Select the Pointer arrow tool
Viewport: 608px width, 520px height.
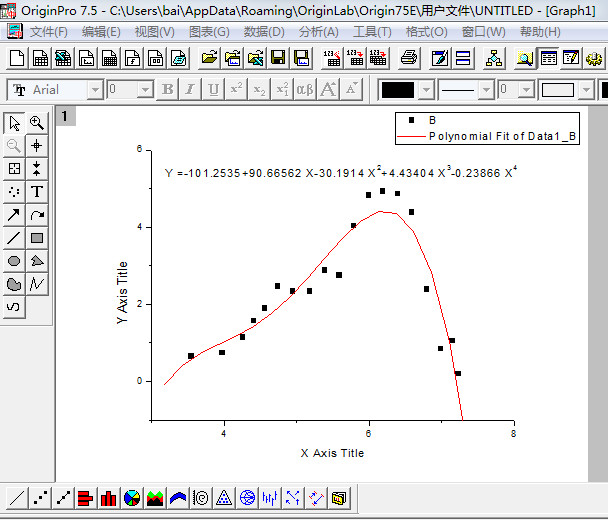click(x=14, y=123)
